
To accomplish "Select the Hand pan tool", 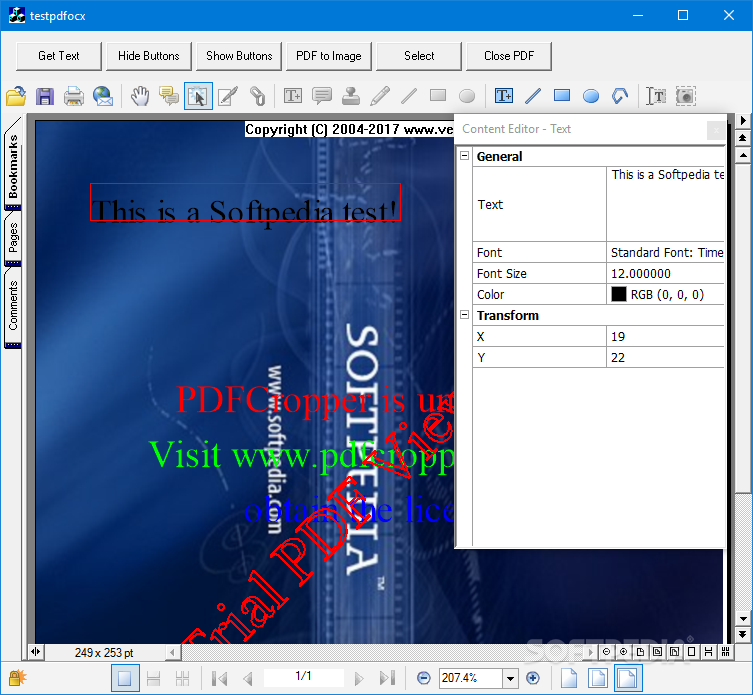I will pyautogui.click(x=140, y=96).
